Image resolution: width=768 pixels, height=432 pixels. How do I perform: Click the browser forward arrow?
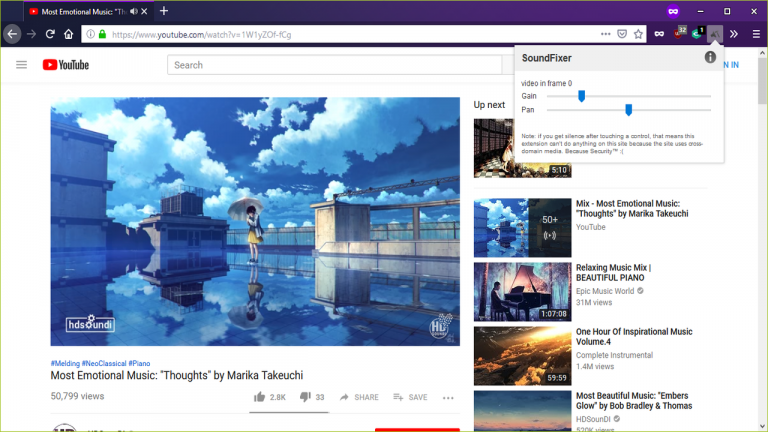[31, 34]
